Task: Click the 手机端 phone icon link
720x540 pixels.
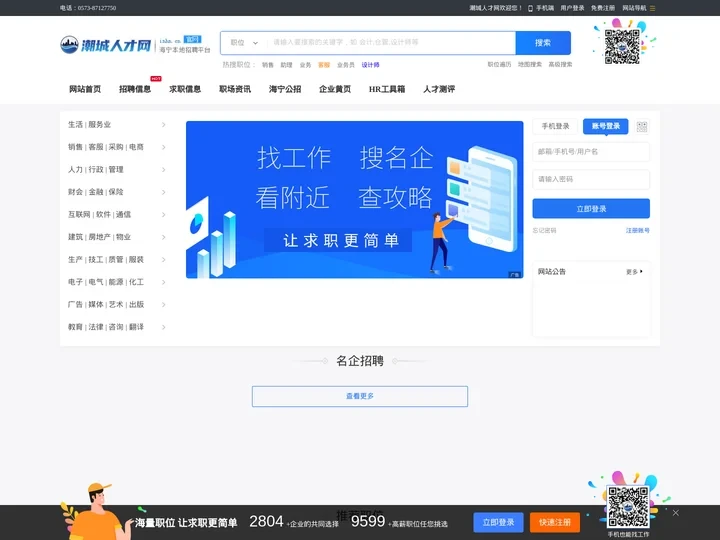Action: point(541,8)
